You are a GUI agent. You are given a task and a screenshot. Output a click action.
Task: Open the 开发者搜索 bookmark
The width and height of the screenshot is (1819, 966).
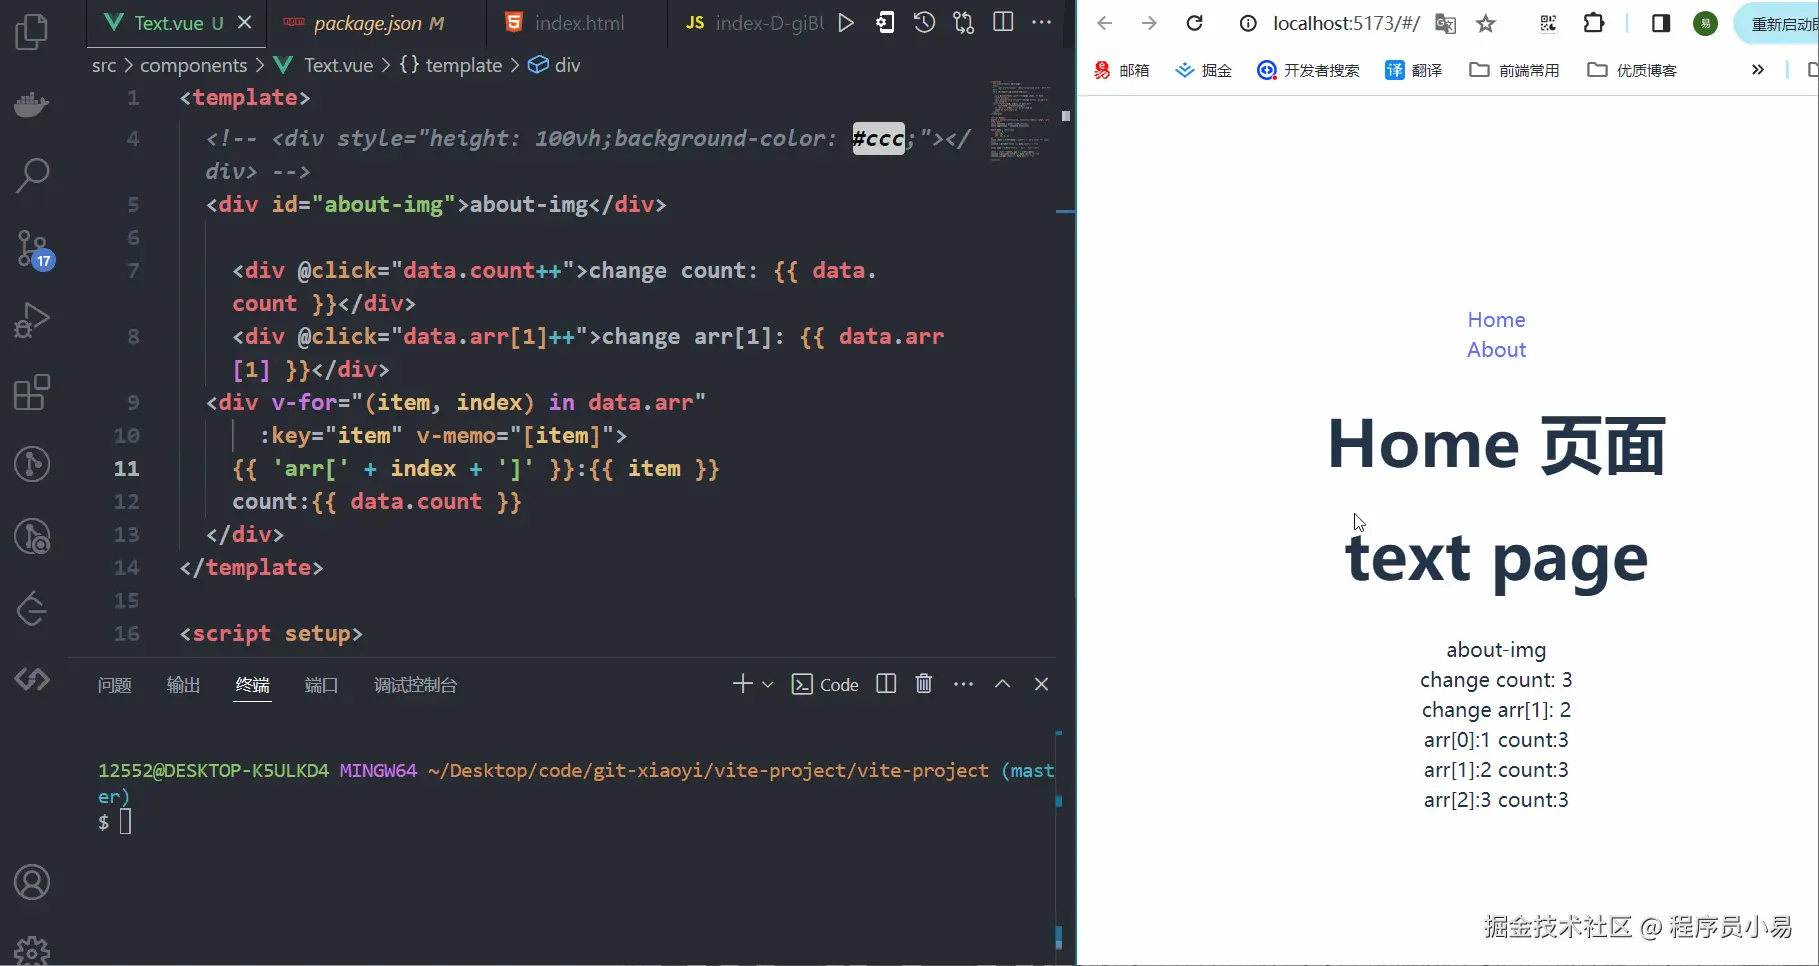point(1308,70)
